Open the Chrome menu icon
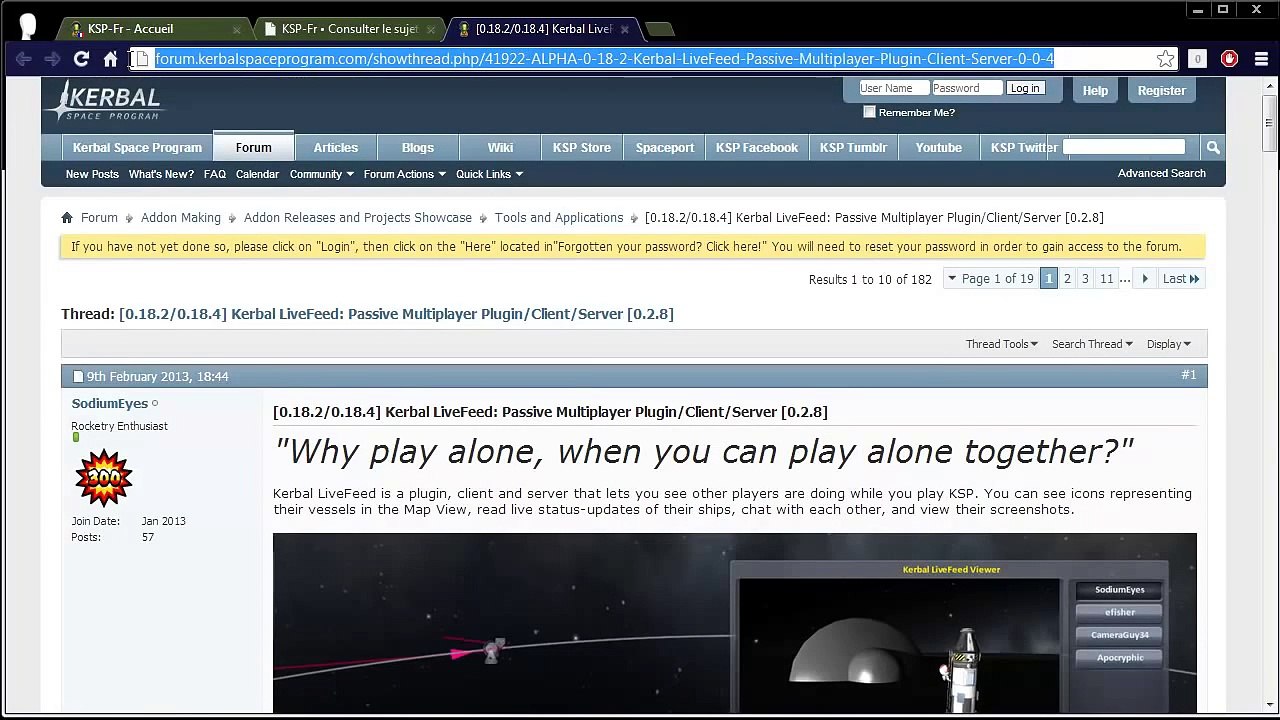 [x=1261, y=59]
